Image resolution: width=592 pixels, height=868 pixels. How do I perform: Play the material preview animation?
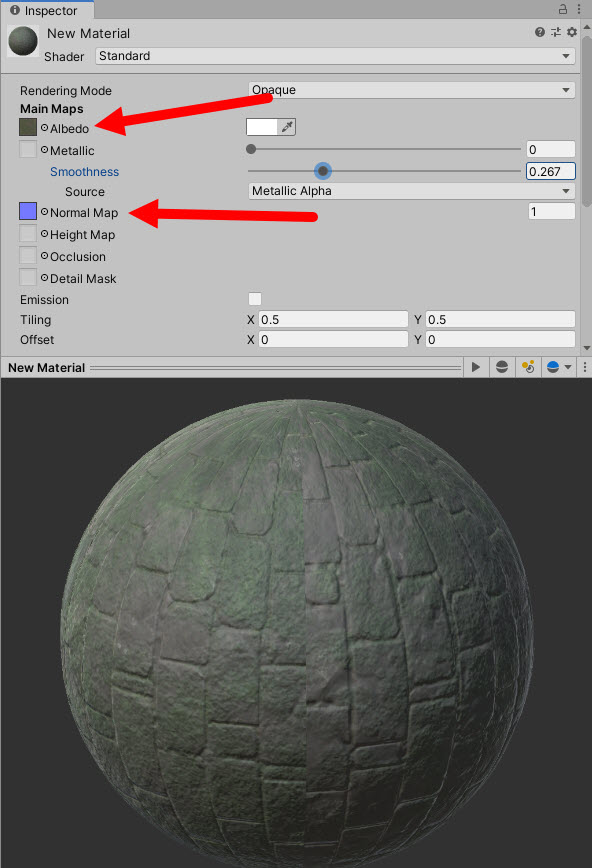pyautogui.click(x=476, y=367)
